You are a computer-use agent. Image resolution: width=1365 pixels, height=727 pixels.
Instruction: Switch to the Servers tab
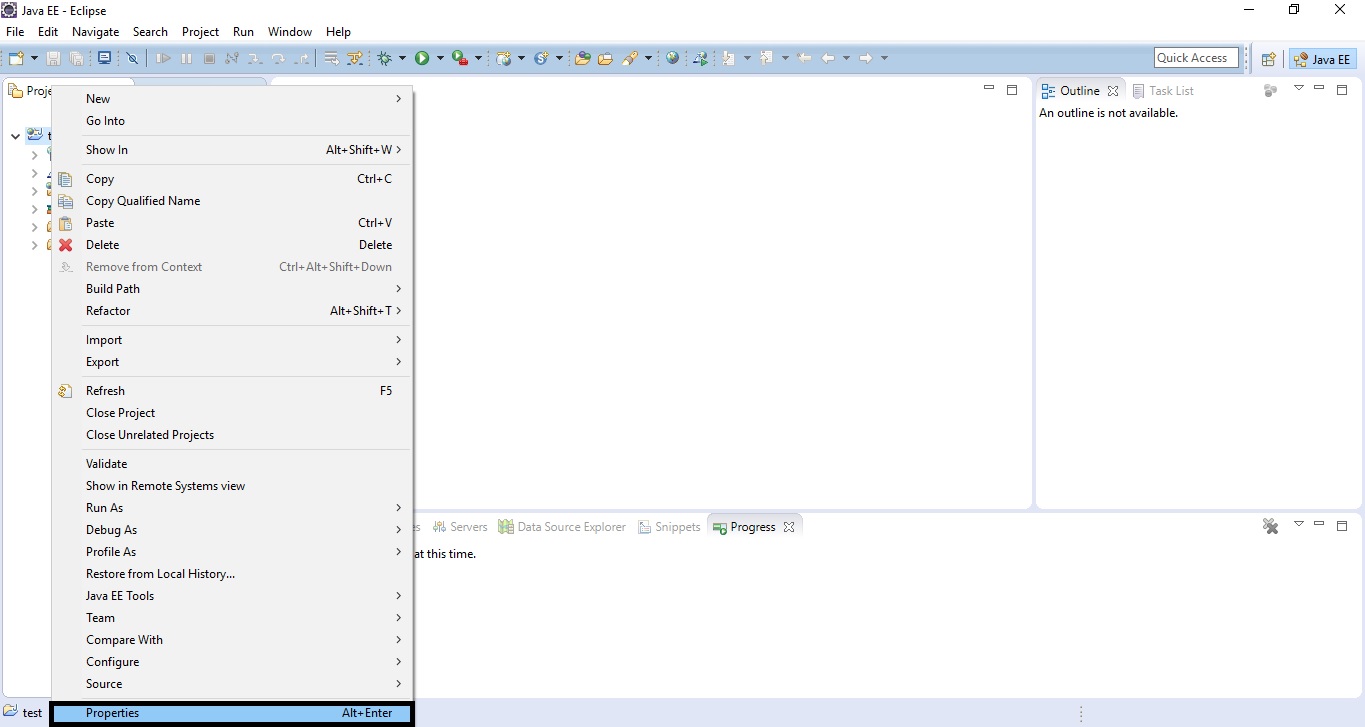pyautogui.click(x=459, y=527)
